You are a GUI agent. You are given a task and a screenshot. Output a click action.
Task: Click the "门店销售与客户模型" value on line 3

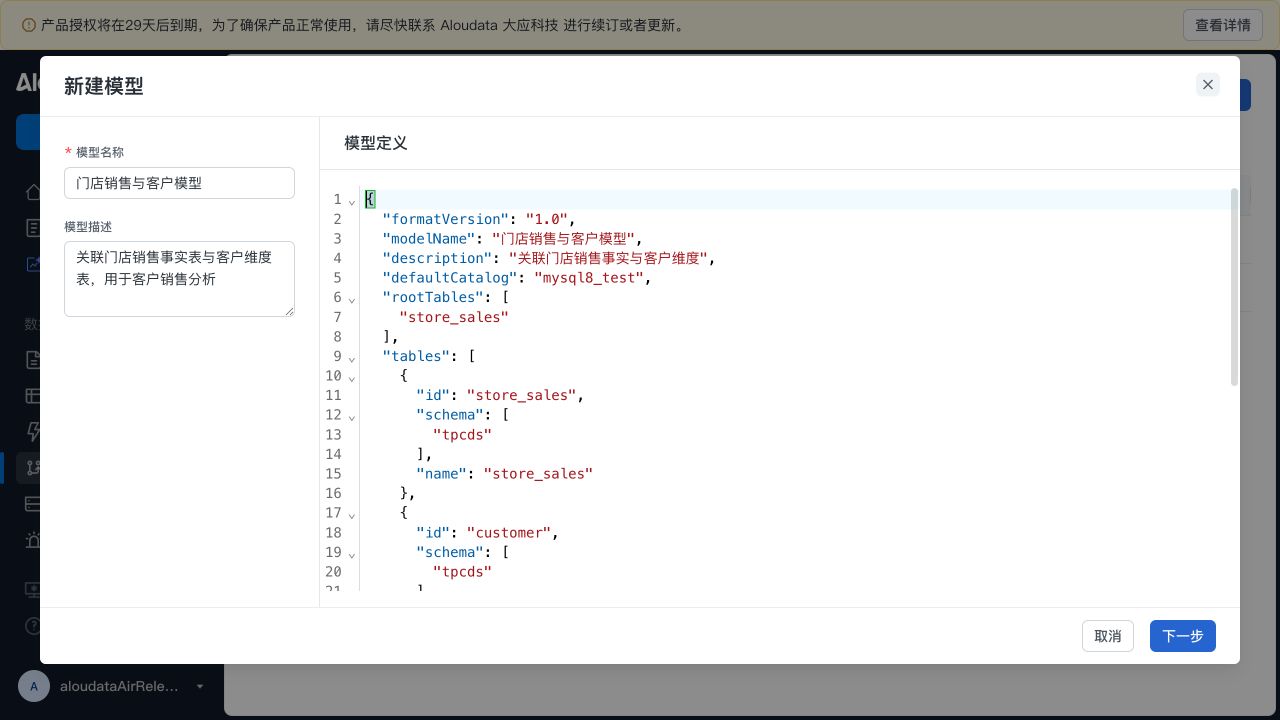point(564,238)
